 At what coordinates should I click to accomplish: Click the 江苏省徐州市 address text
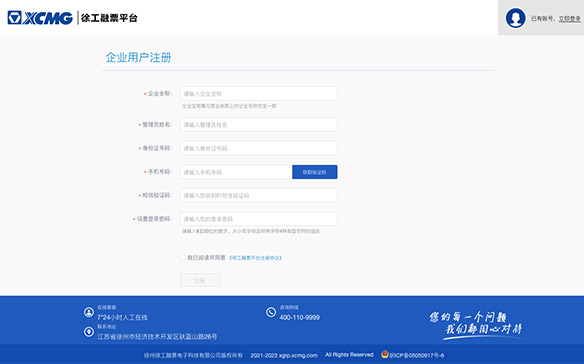click(x=157, y=337)
